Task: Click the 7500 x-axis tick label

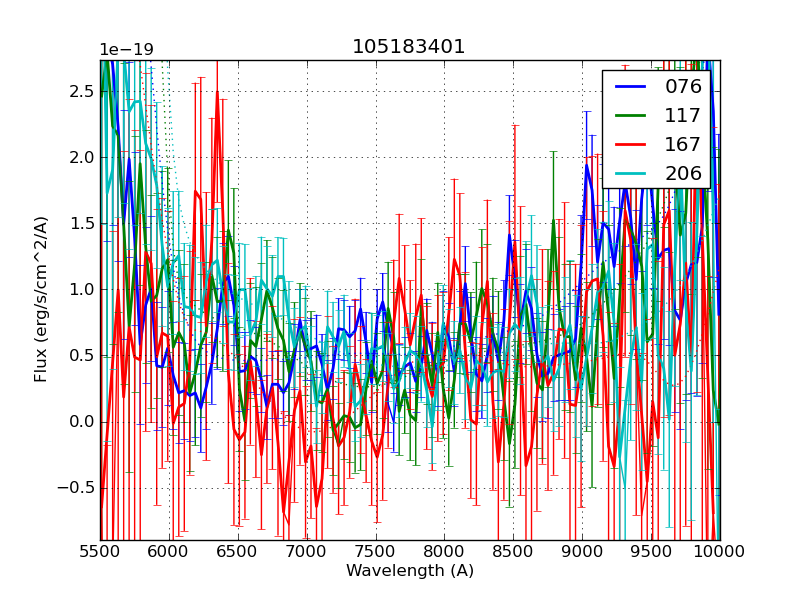Action: pyautogui.click(x=376, y=551)
